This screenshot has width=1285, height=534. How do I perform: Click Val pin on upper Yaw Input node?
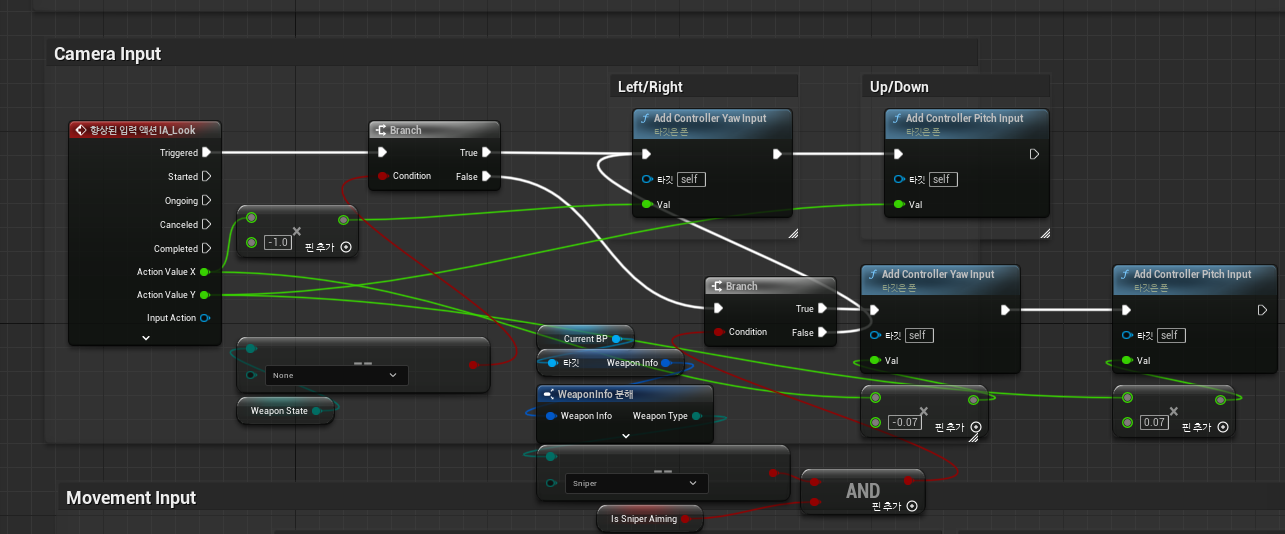point(646,204)
